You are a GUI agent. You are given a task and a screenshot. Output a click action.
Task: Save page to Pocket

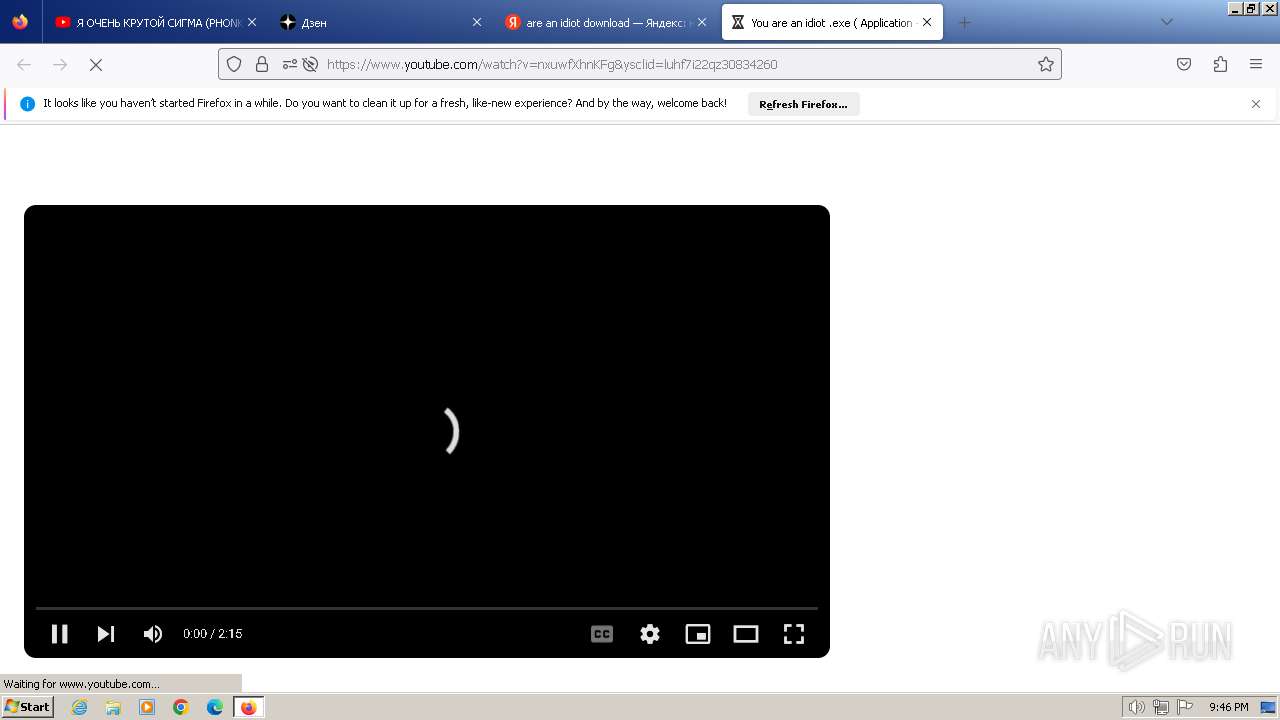point(1184,64)
